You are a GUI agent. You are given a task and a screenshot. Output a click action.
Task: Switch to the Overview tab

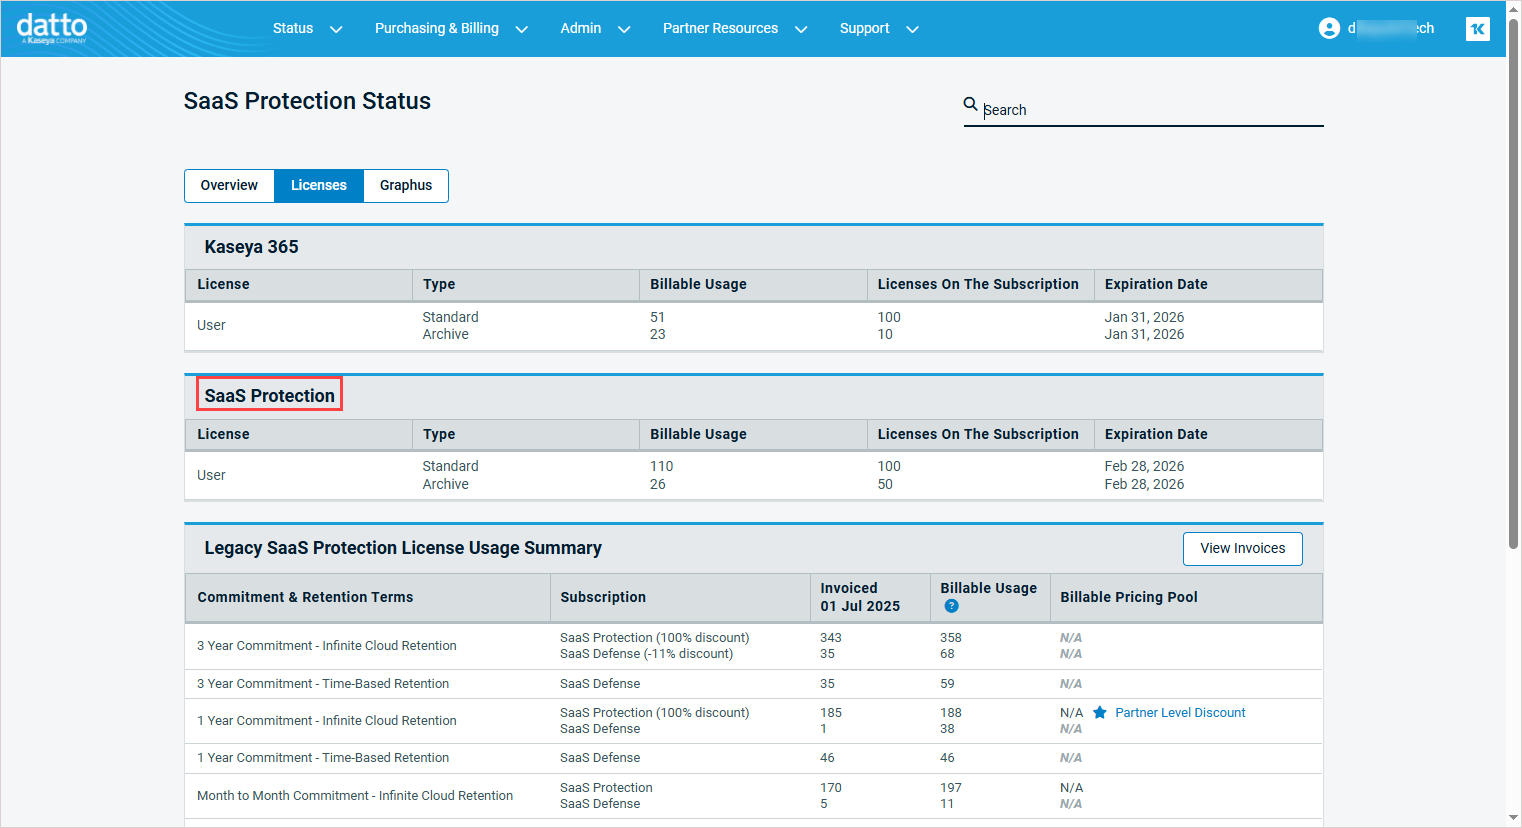[x=229, y=186]
